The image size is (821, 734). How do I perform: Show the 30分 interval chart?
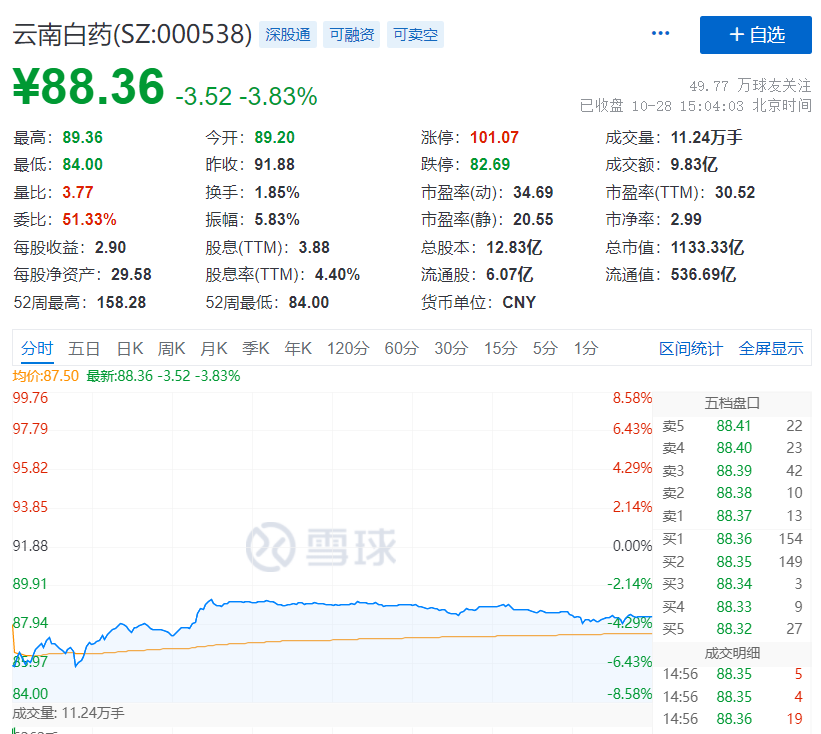coord(450,349)
